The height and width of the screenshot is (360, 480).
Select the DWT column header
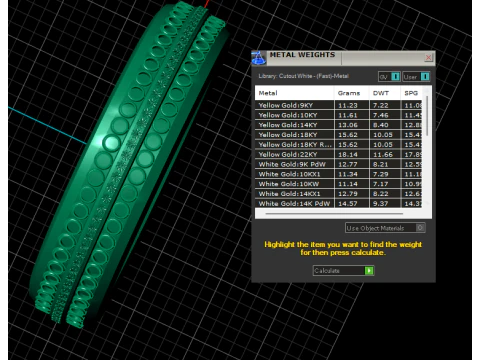pos(385,93)
